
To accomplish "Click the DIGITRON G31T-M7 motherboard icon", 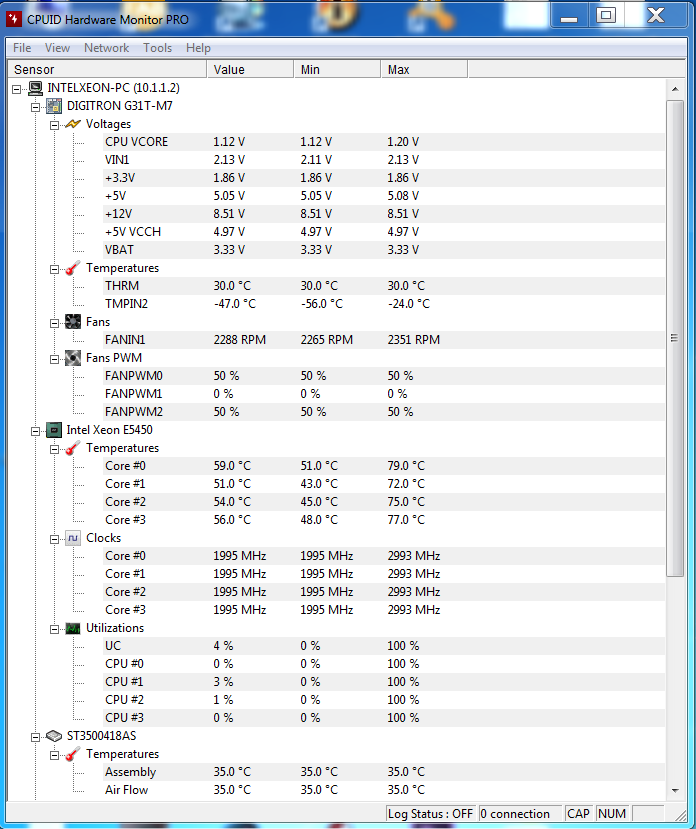I will [x=54, y=106].
